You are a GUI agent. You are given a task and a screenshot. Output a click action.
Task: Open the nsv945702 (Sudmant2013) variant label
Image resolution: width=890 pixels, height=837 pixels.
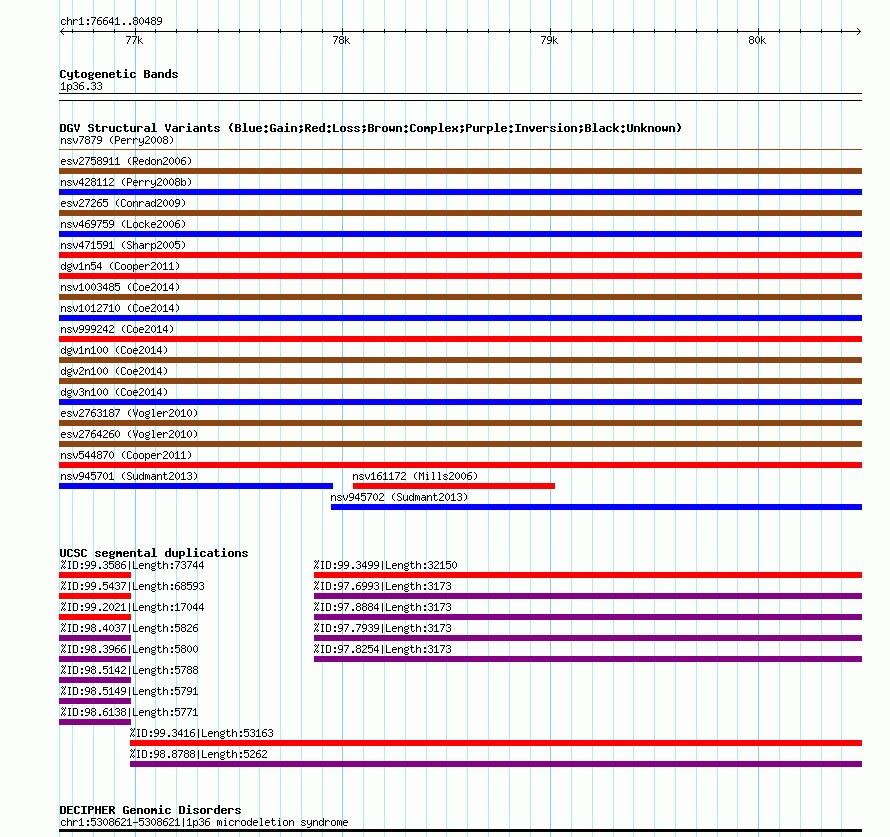point(399,497)
